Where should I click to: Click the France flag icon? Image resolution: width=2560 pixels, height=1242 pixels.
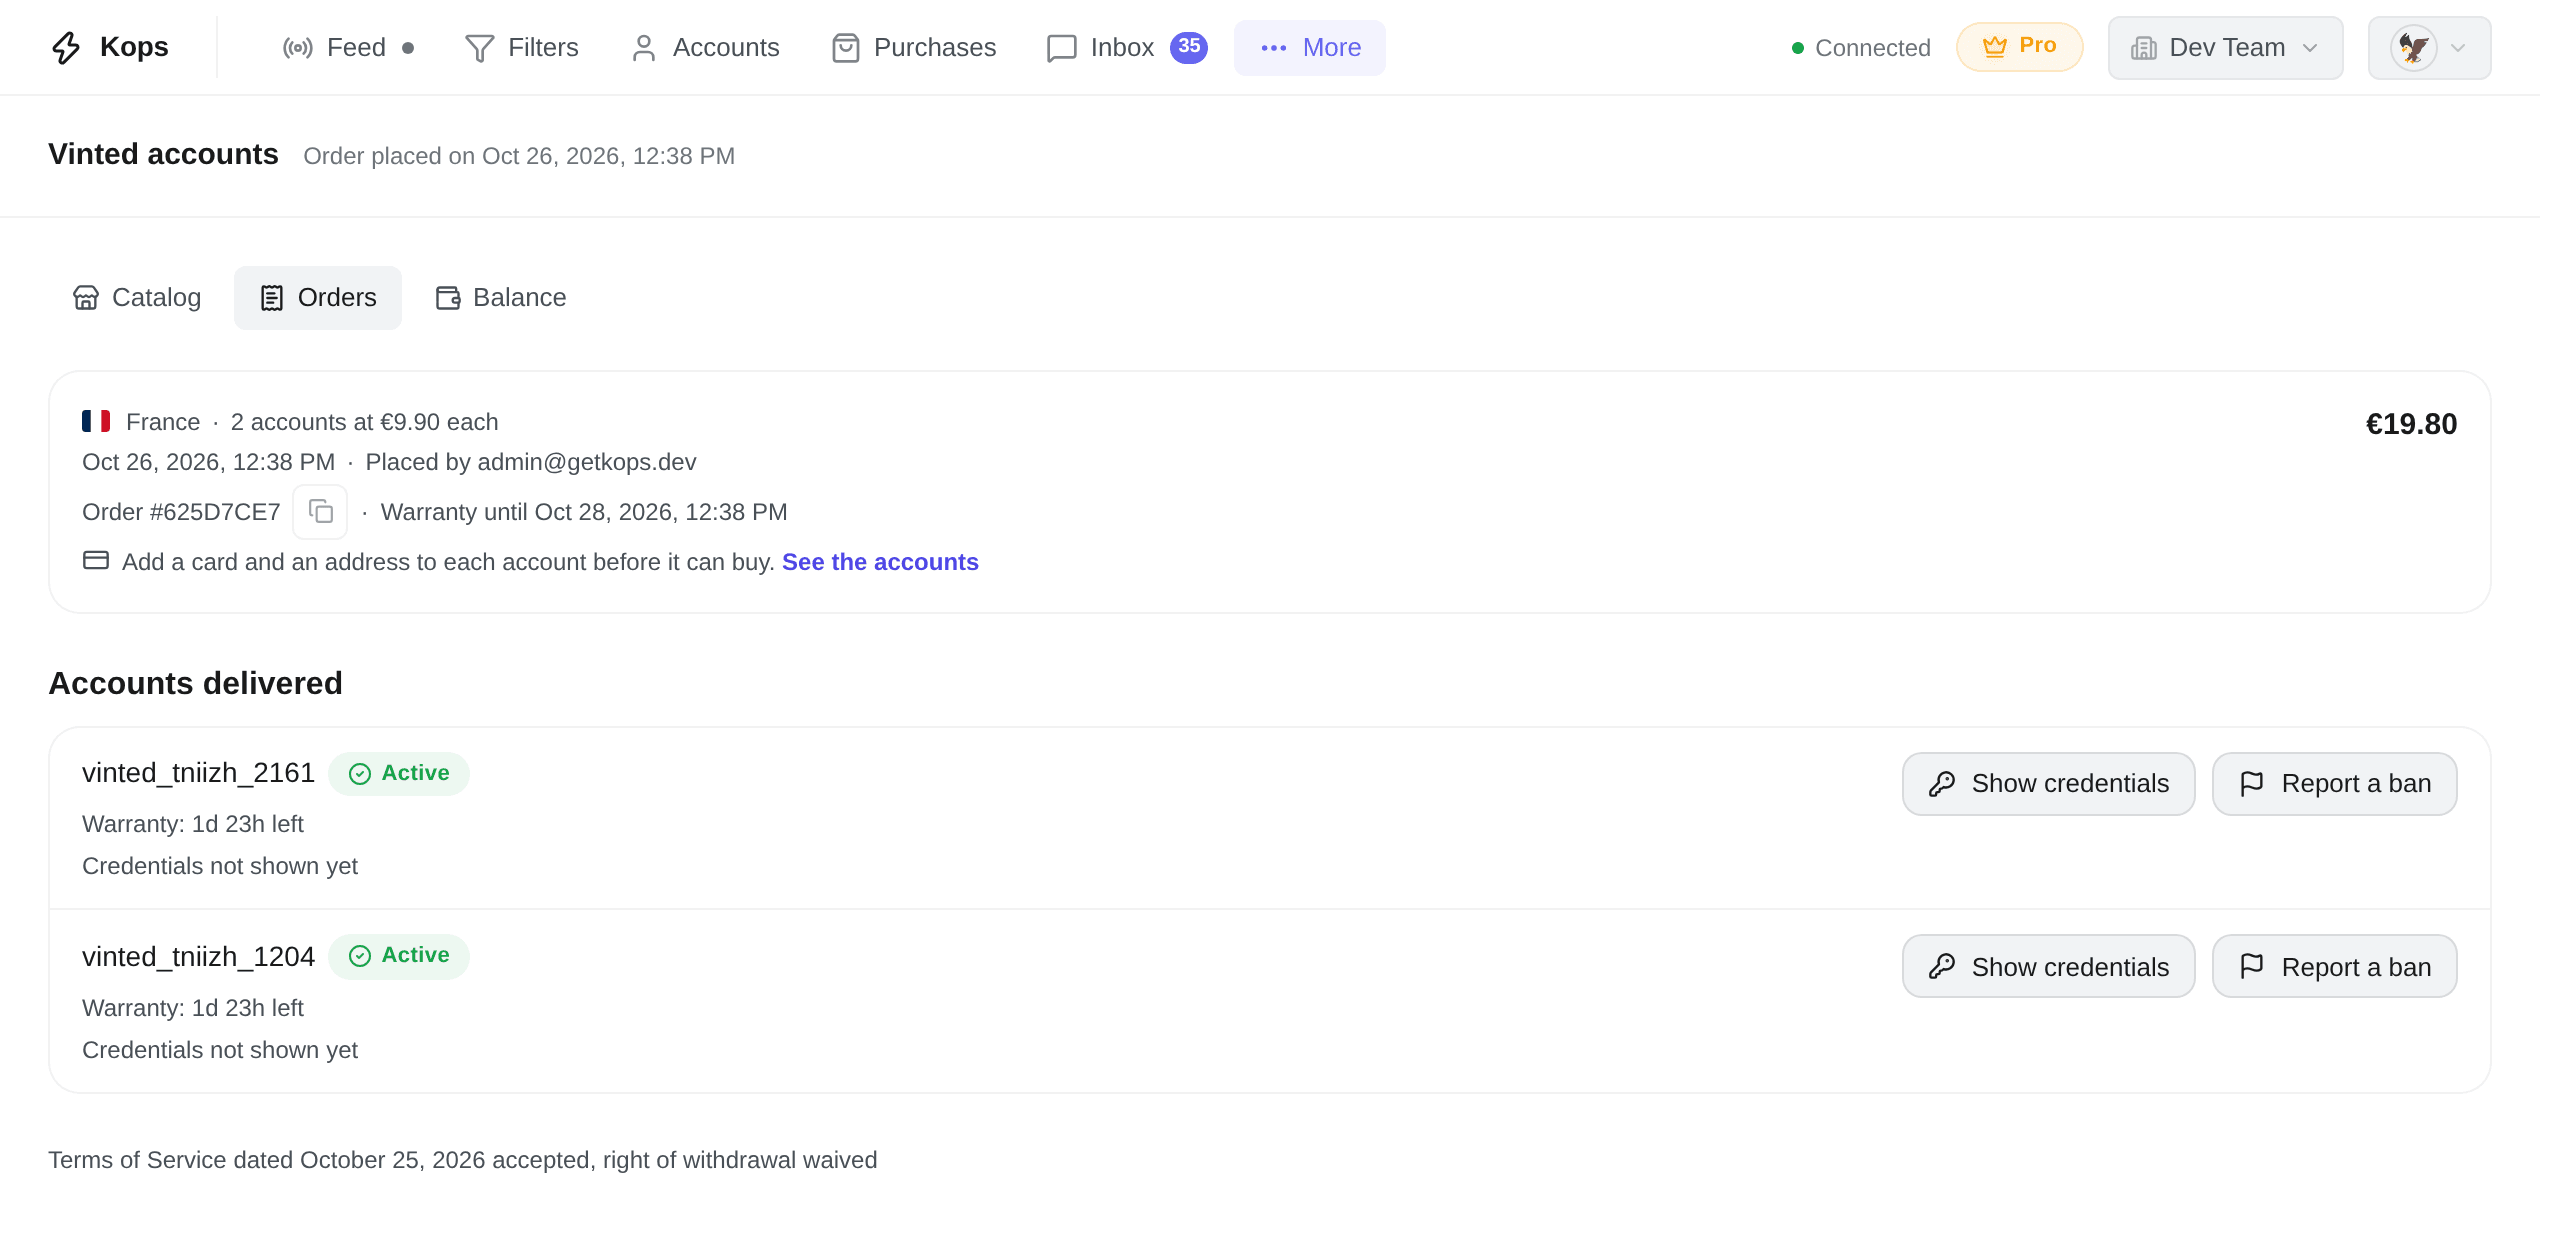pyautogui.click(x=96, y=421)
